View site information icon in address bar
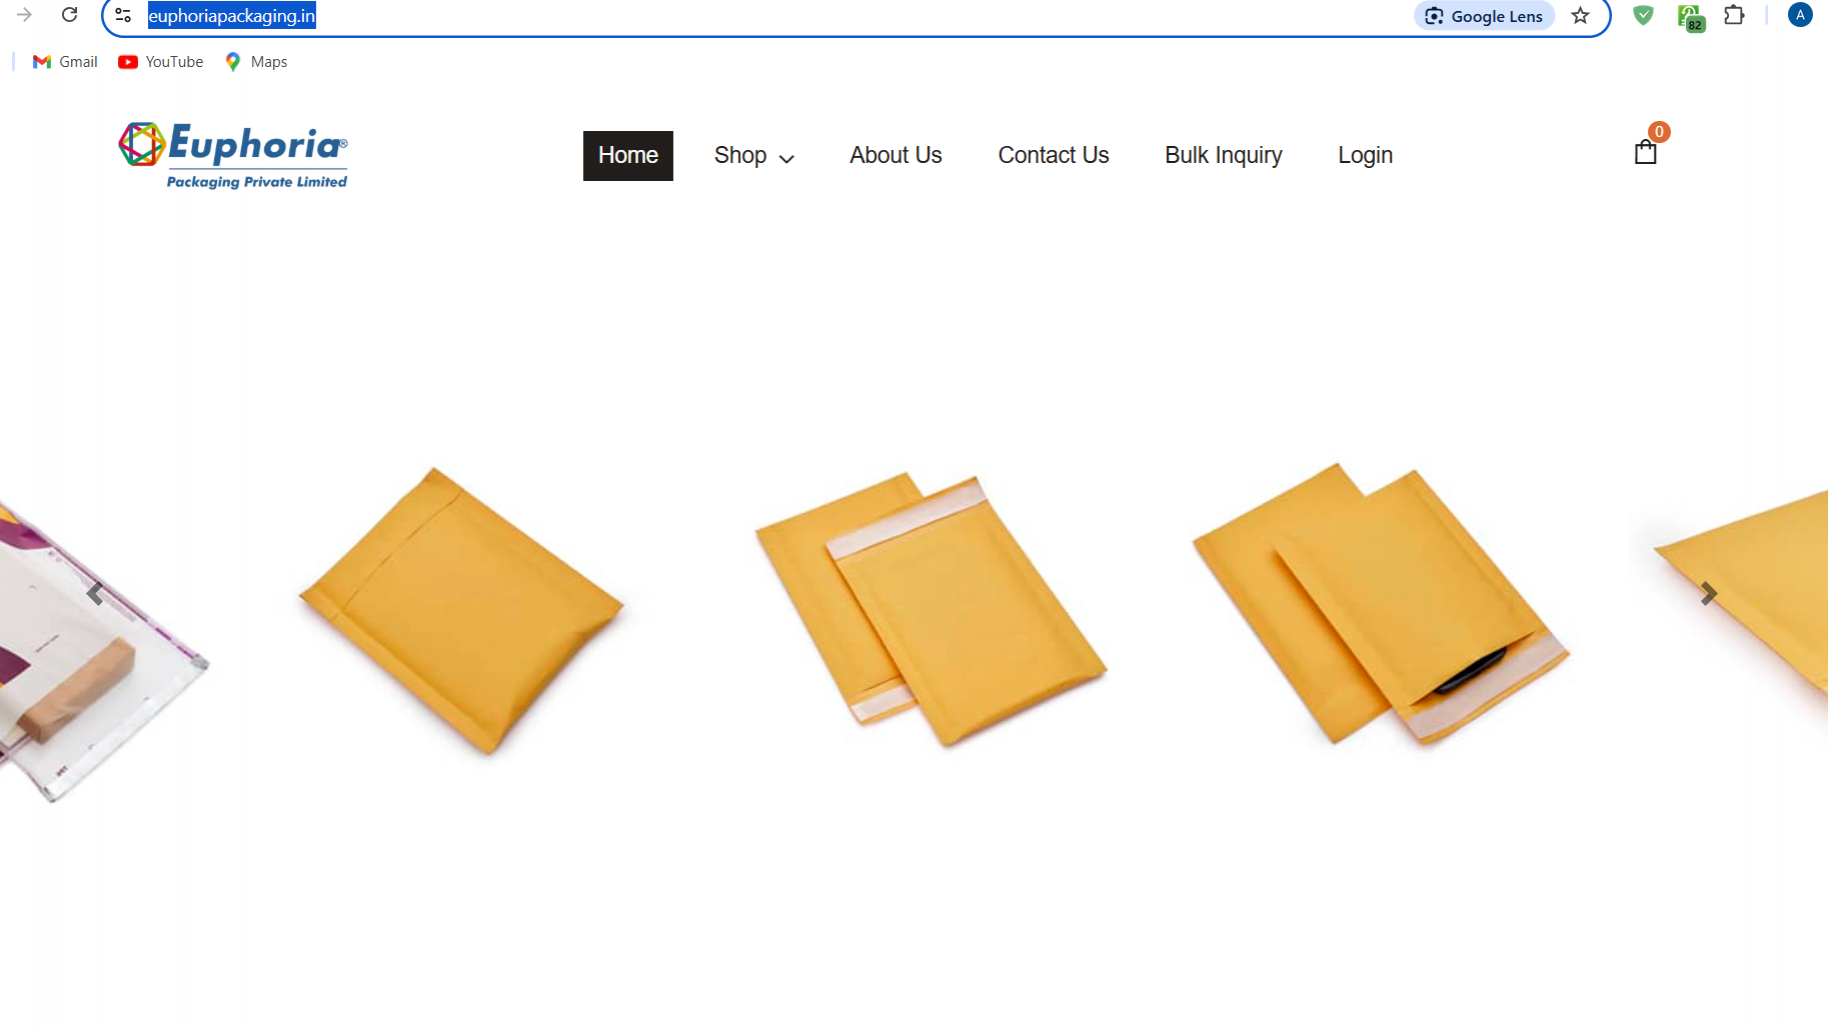The width and height of the screenshot is (1828, 1028). (x=123, y=16)
